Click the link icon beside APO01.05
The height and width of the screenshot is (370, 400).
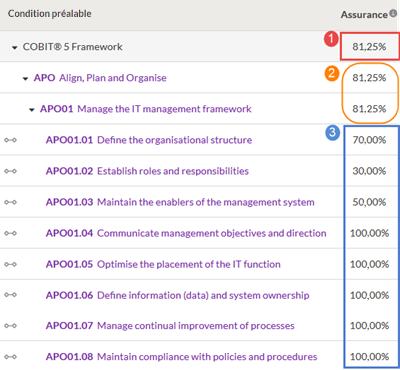[x=10, y=264]
